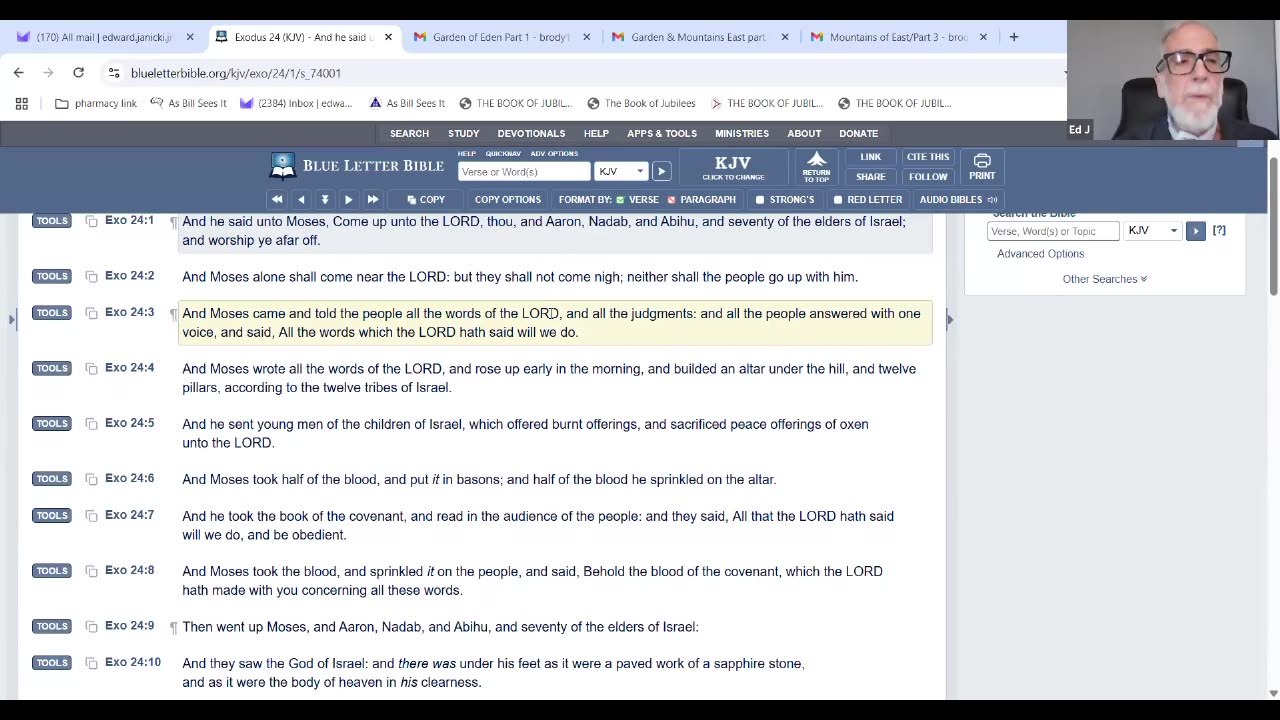The width and height of the screenshot is (1280, 720).
Task: Toggle the Verse format checkbox
Action: pos(620,200)
